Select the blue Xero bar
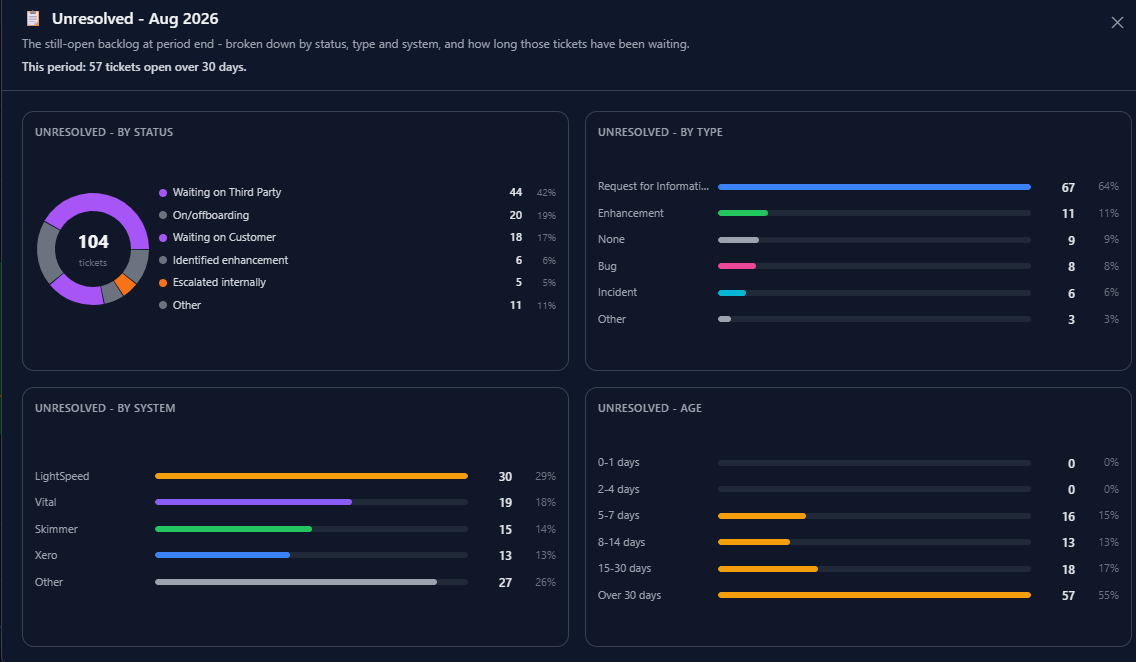Screen dimensions: 1136x662 click(x=222, y=555)
